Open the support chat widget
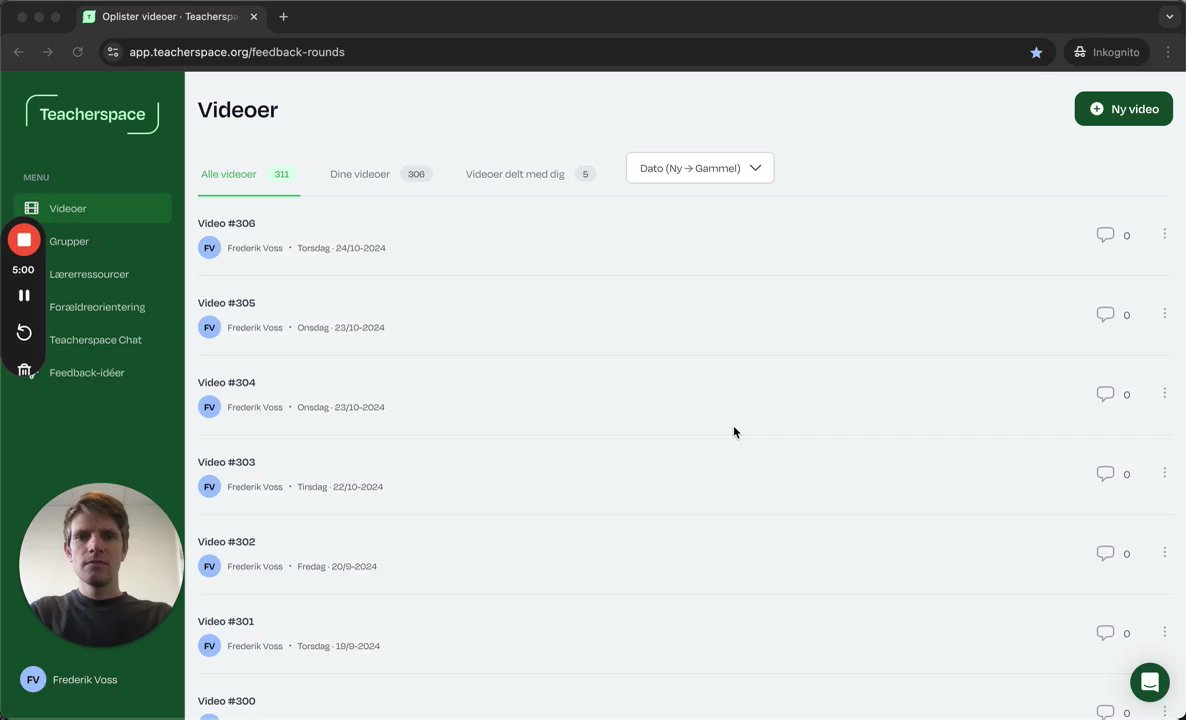 (x=1150, y=681)
